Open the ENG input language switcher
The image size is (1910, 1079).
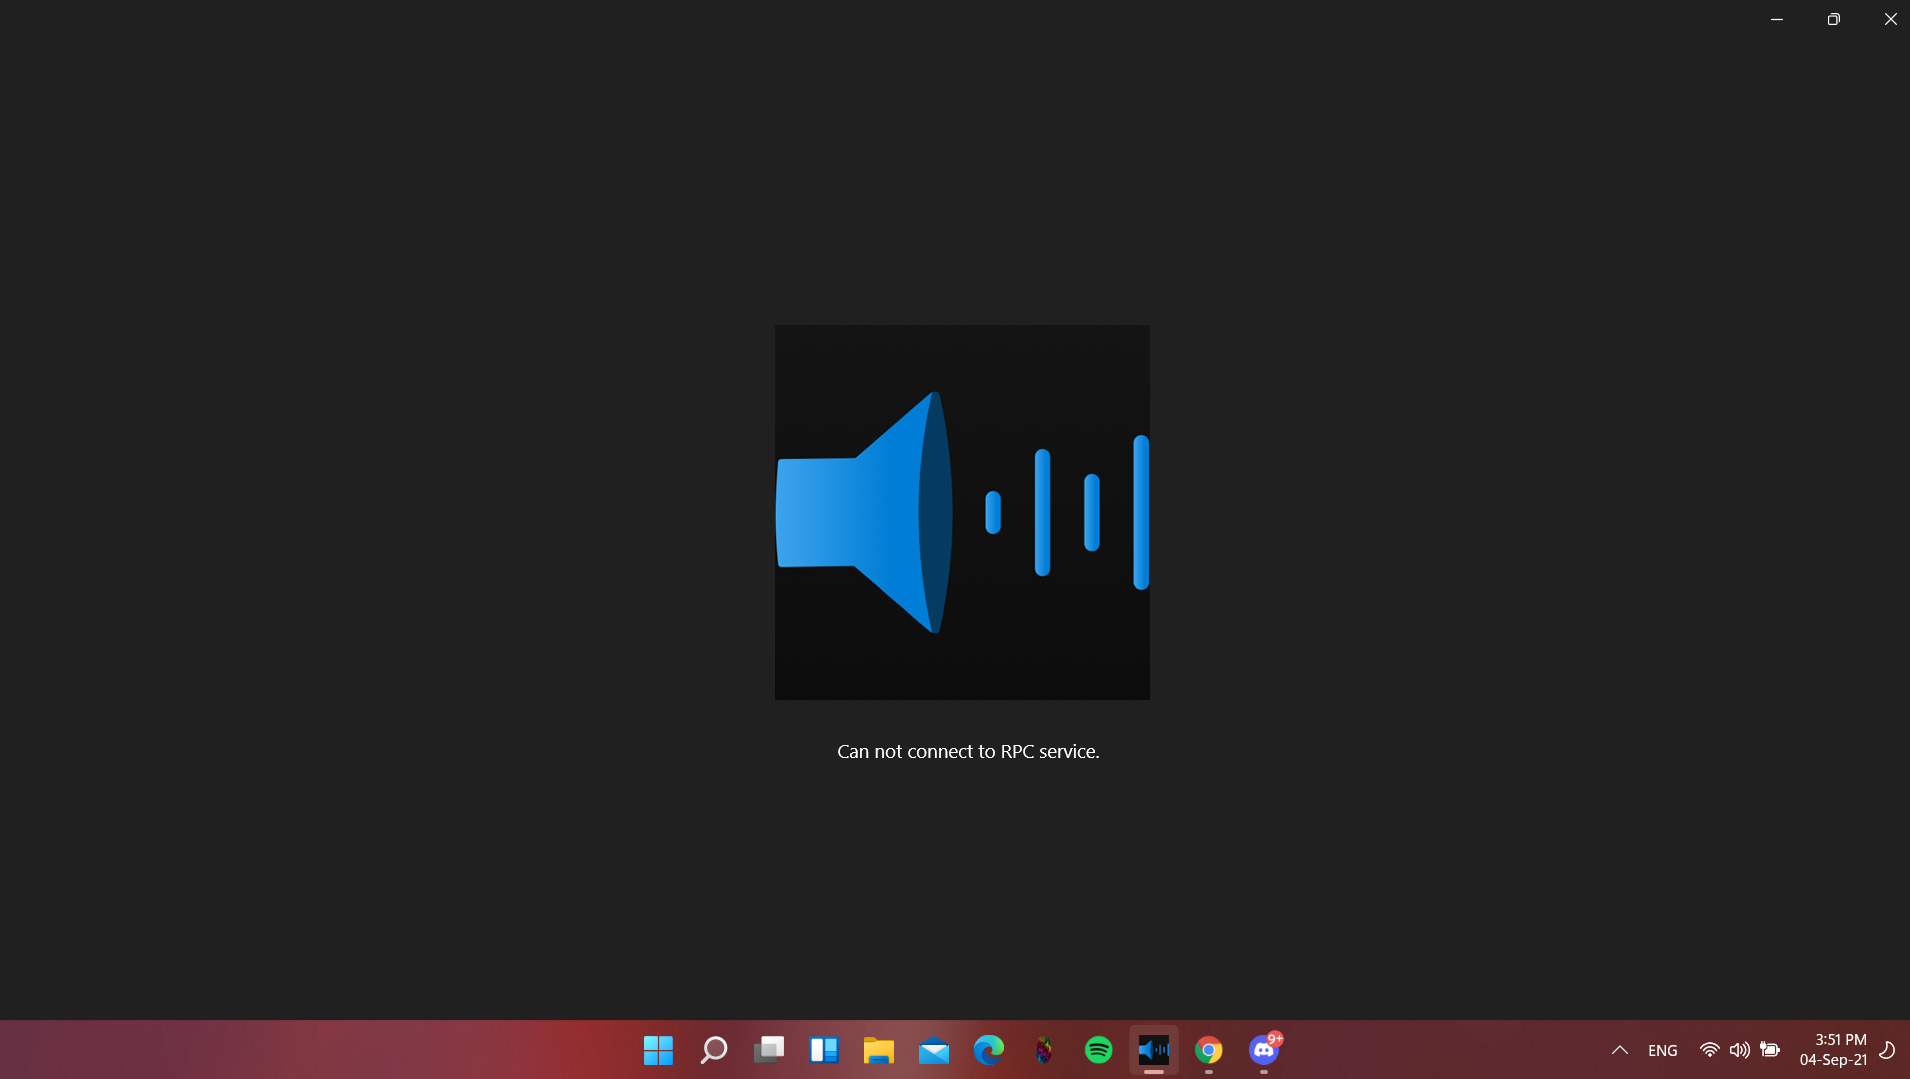pos(1662,1050)
